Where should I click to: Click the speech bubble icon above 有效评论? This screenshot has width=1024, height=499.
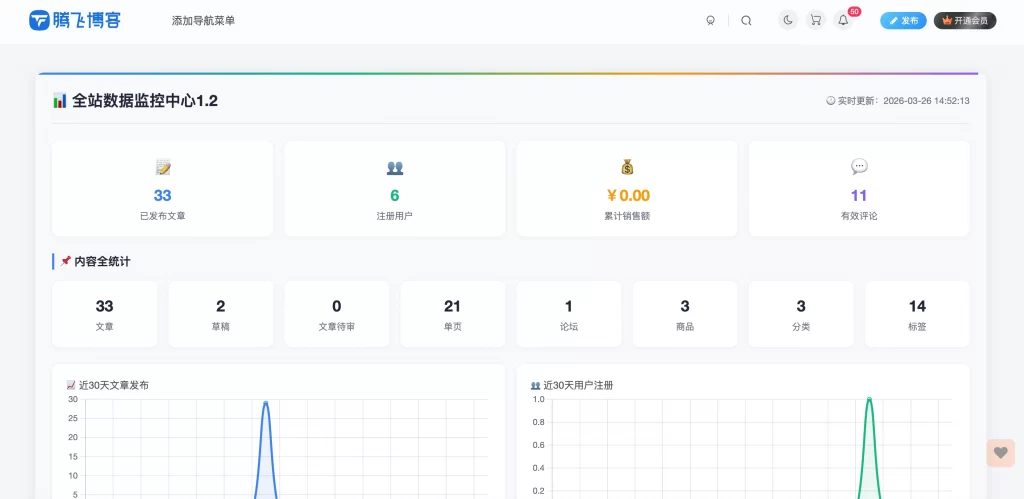[x=859, y=166]
